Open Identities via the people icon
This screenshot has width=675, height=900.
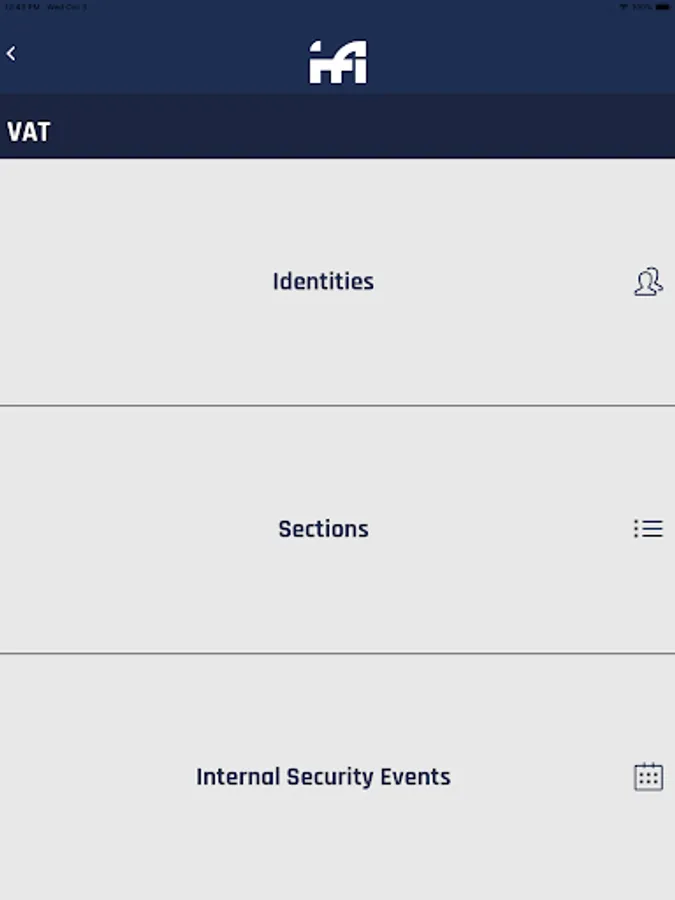tap(648, 282)
